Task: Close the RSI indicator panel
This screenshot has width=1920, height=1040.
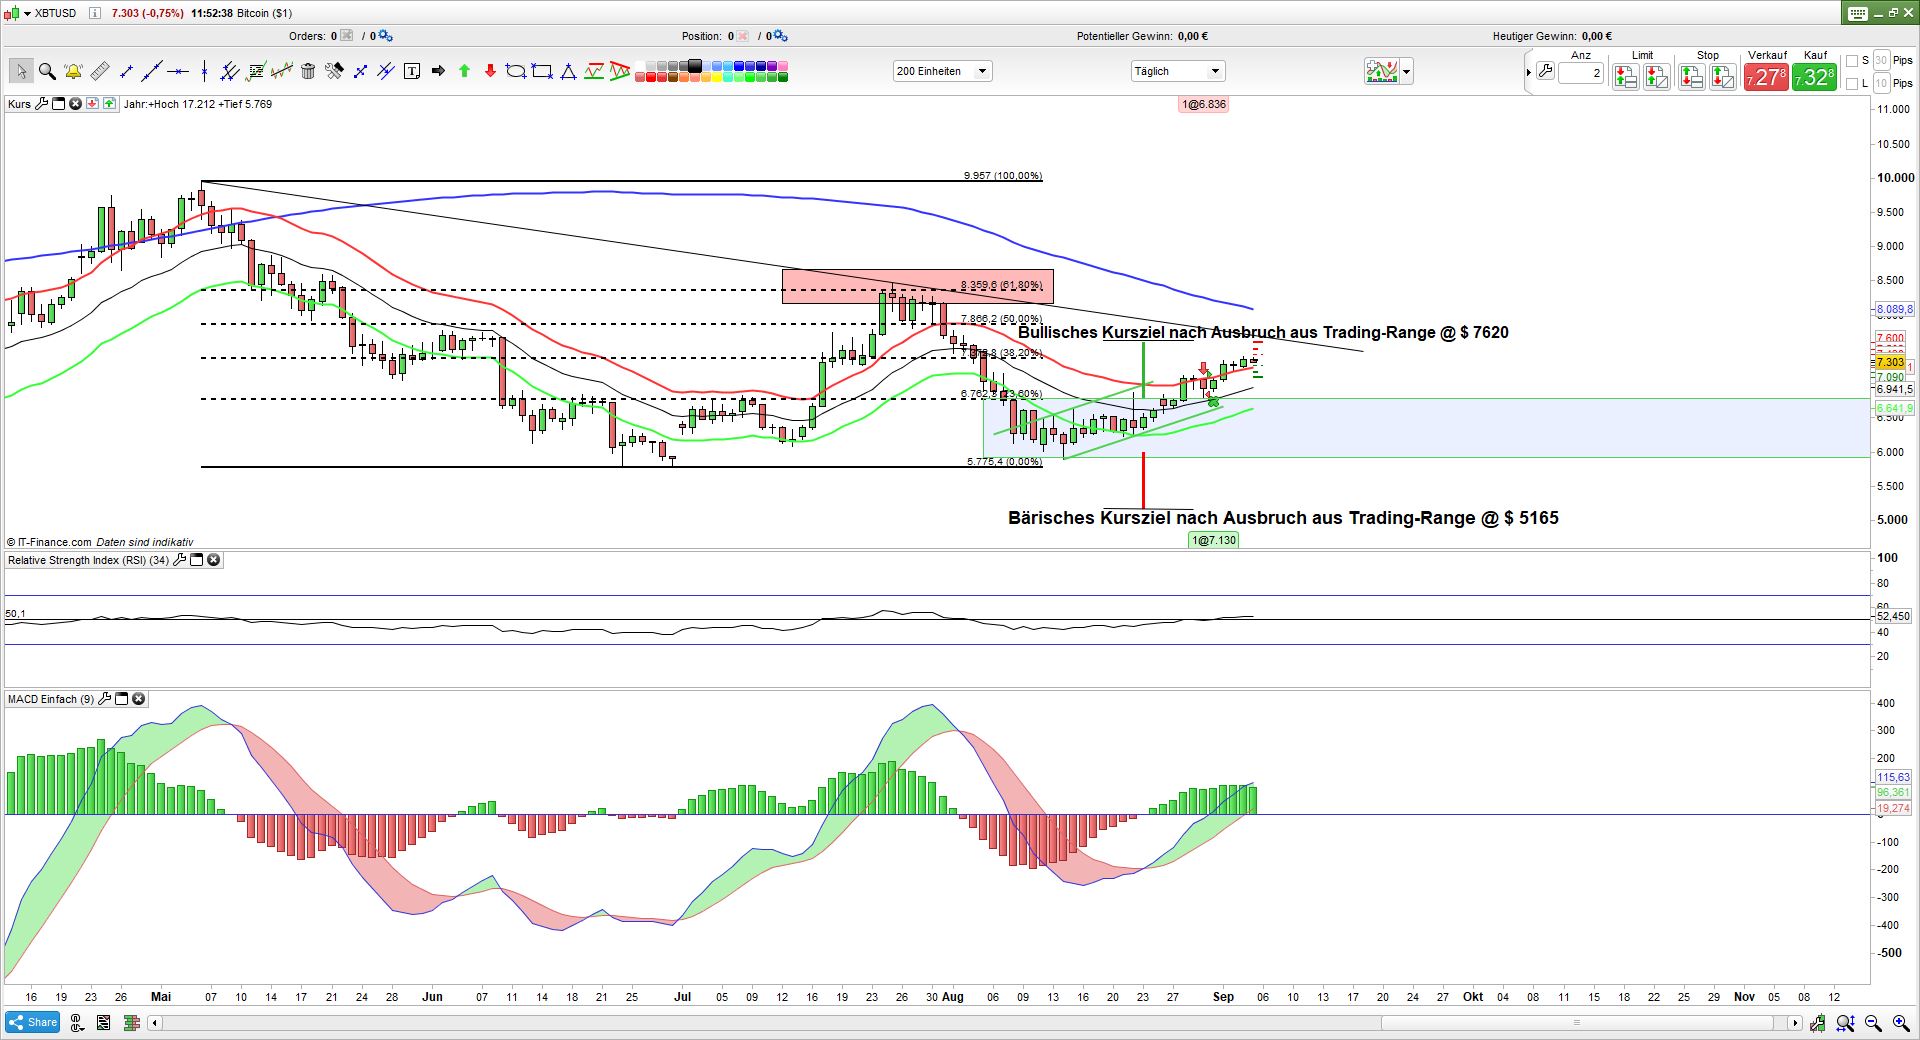Action: pos(214,560)
